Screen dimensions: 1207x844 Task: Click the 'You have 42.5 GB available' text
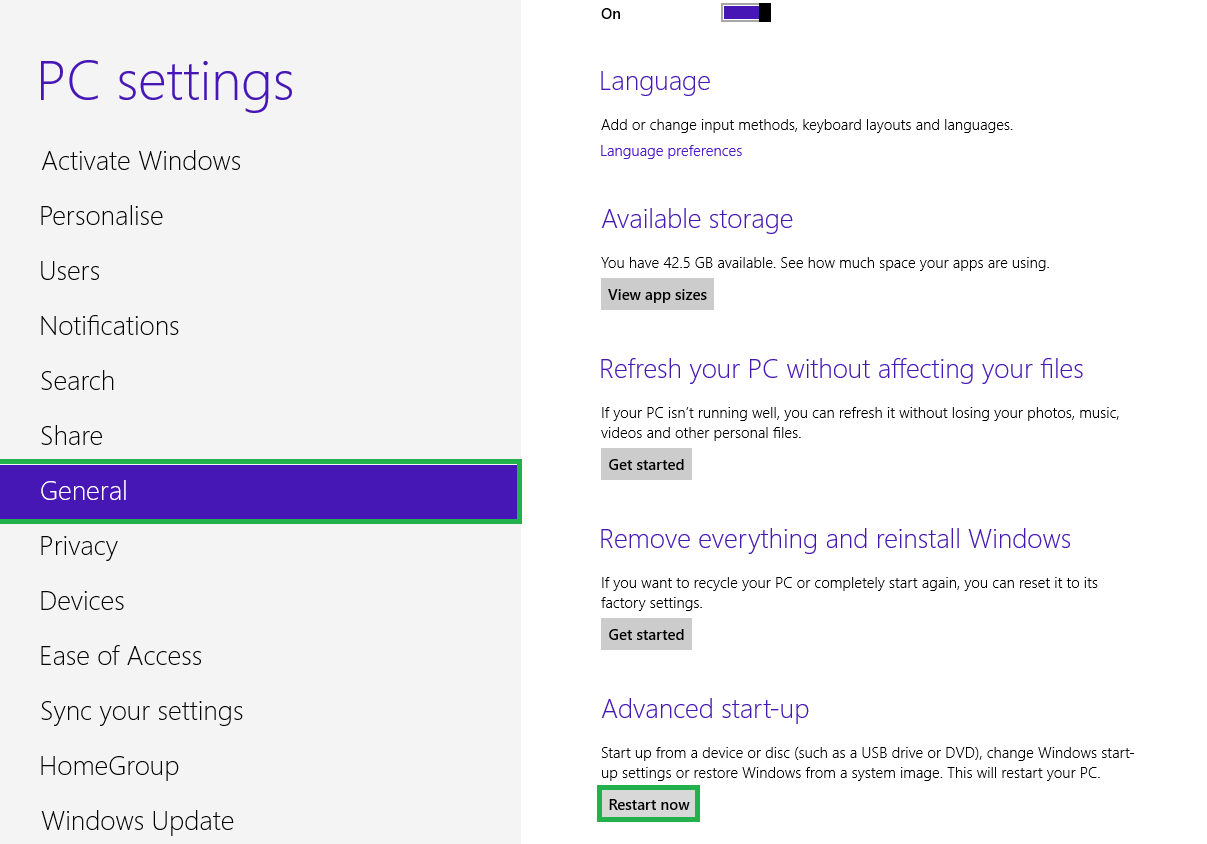(825, 263)
